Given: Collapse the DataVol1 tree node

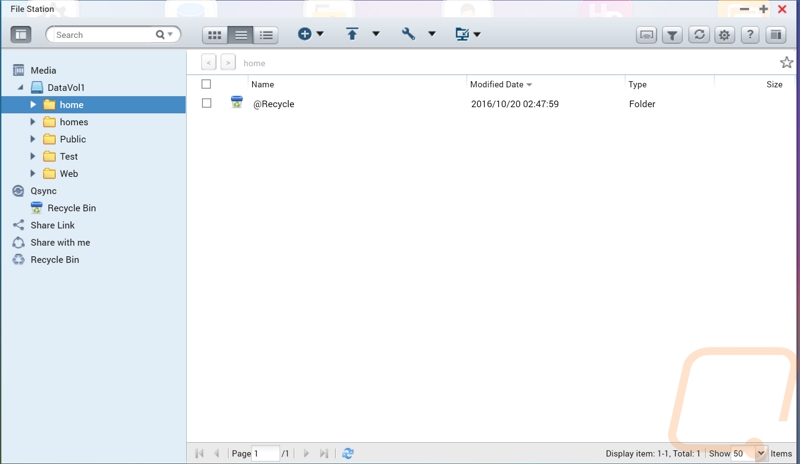Looking at the screenshot, I should pyautogui.click(x=20, y=87).
